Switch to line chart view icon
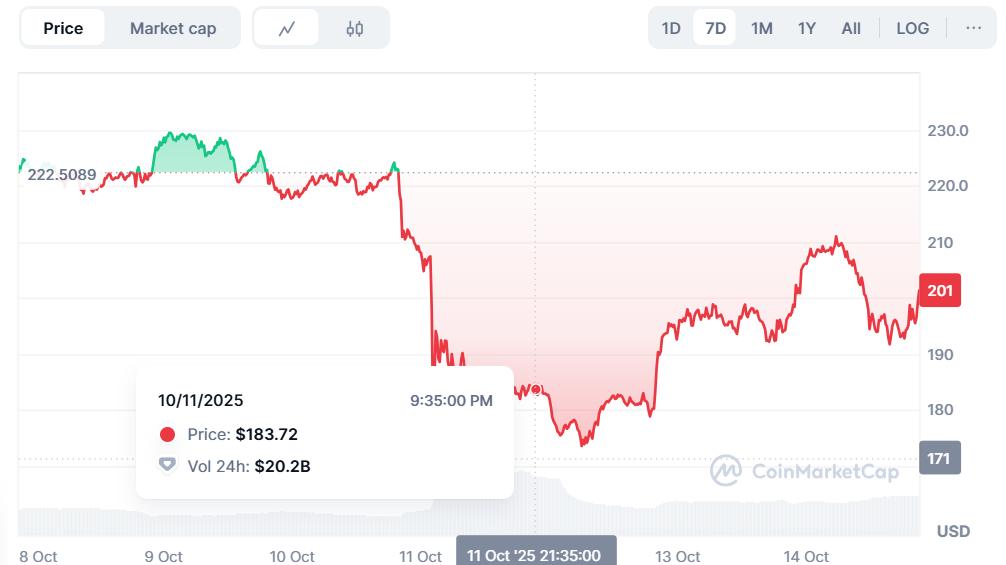Image resolution: width=1006 pixels, height=565 pixels. pos(287,28)
